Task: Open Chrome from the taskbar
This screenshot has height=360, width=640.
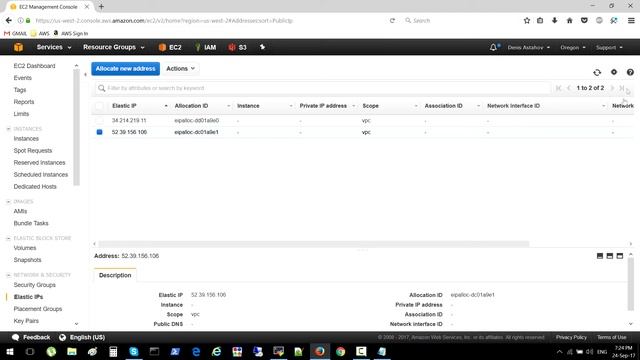Action: tap(340, 351)
